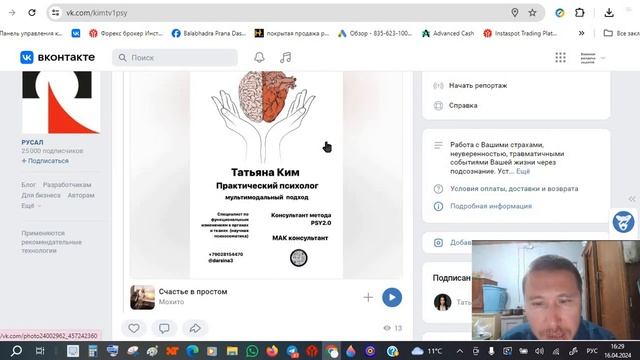Open browser downloads
Screen dimensions: 640x360
pos(609,13)
